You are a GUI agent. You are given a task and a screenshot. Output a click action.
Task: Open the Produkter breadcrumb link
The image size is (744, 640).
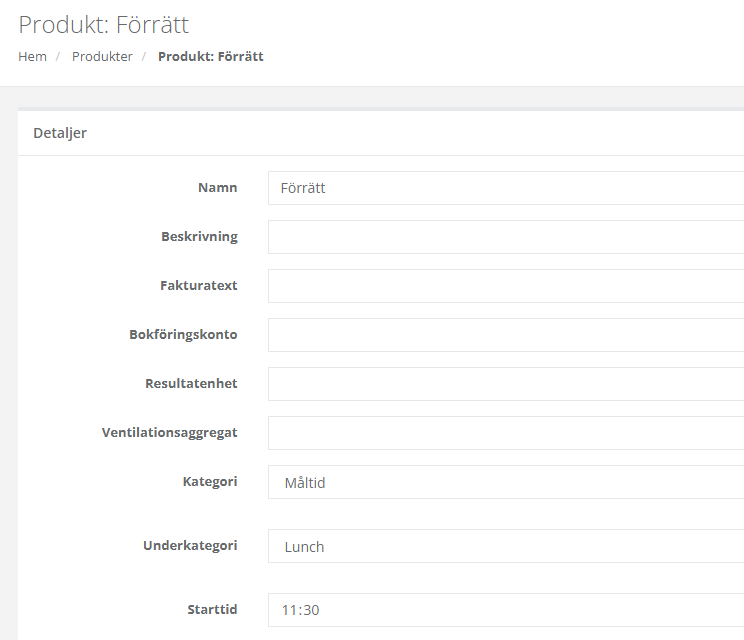click(102, 56)
